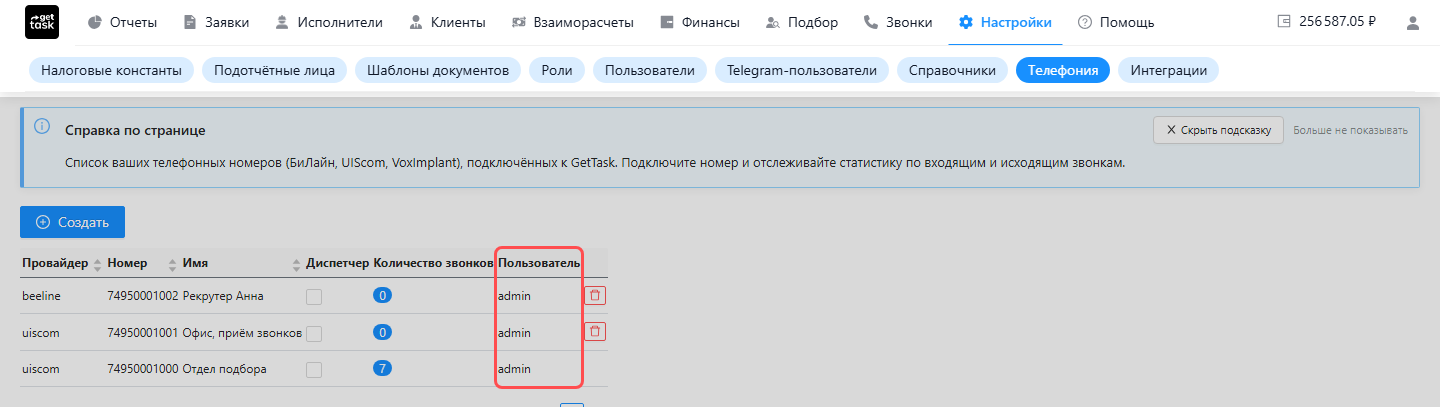The image size is (1440, 407).
Task: Open the Отчеты menu
Action: point(121,22)
